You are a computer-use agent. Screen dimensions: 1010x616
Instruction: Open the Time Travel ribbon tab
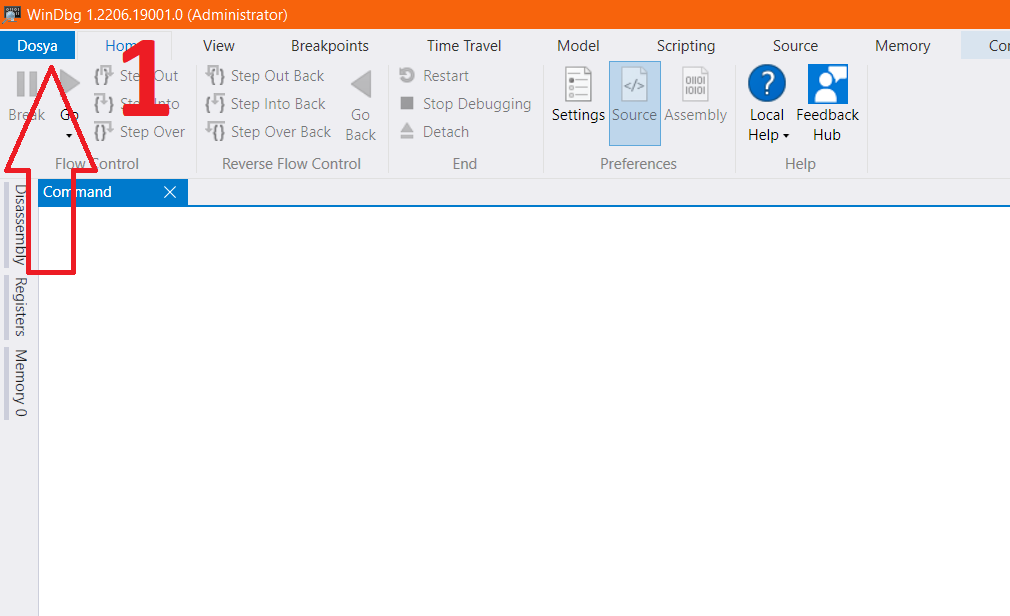pos(464,46)
